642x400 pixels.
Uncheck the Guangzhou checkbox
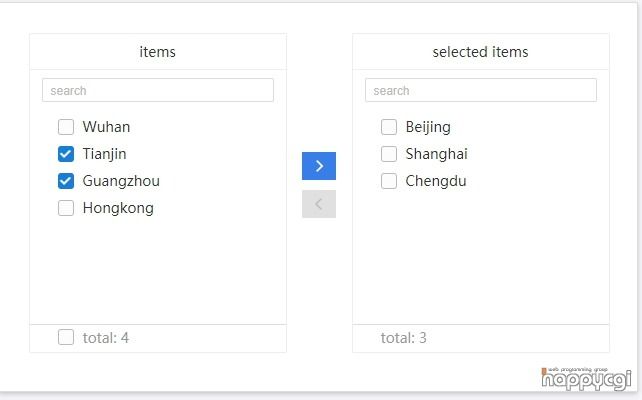(x=66, y=181)
